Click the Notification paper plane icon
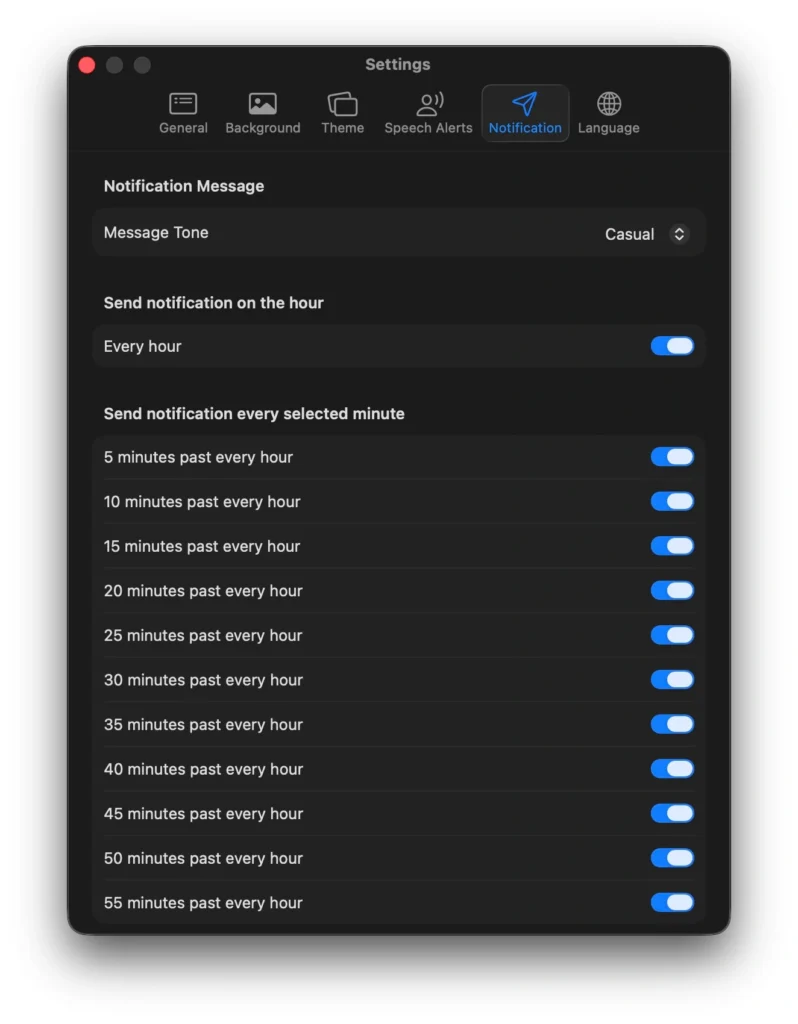The image size is (798, 1024). tap(525, 104)
